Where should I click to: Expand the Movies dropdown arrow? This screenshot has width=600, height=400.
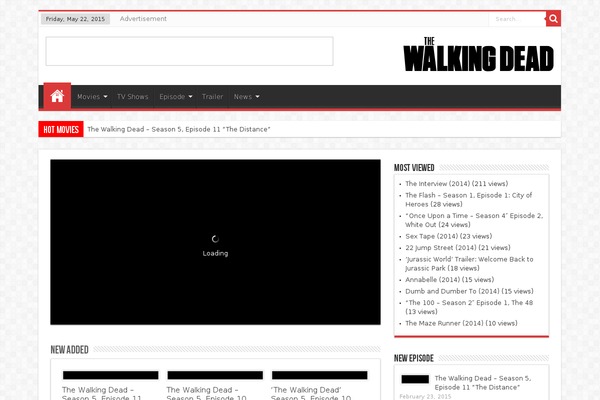105,96
